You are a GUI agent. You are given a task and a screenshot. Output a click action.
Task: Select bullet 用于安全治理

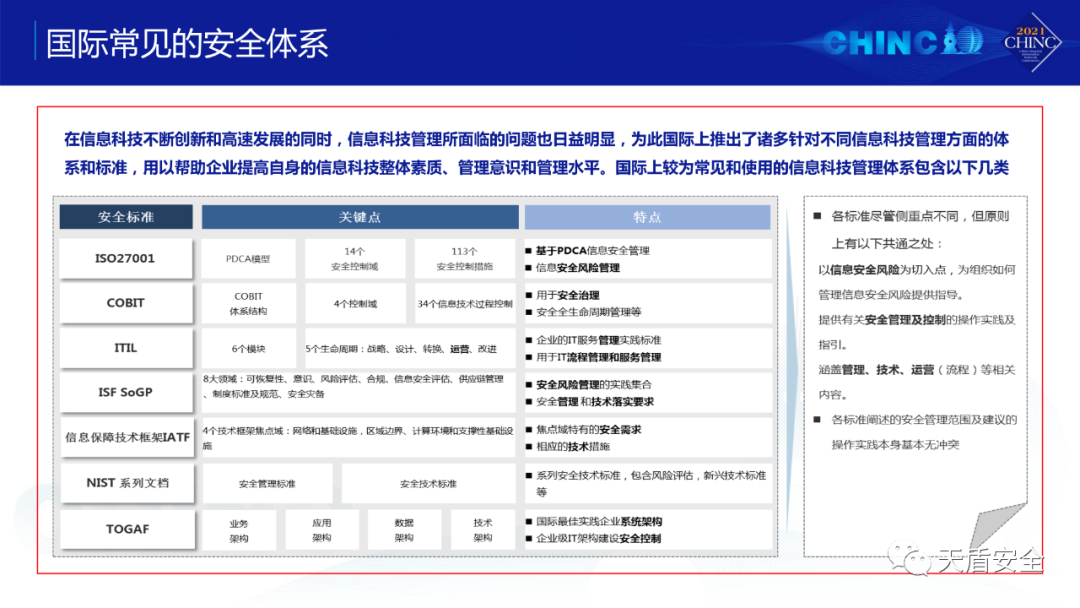click(563, 295)
